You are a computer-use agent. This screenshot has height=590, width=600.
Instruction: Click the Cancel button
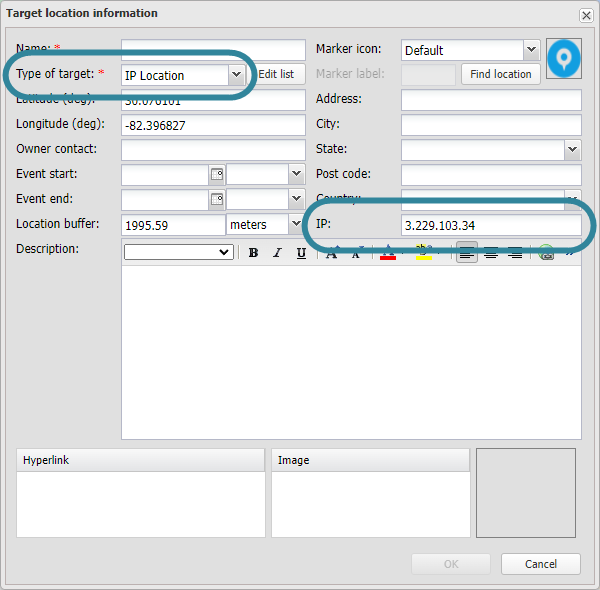tap(541, 564)
